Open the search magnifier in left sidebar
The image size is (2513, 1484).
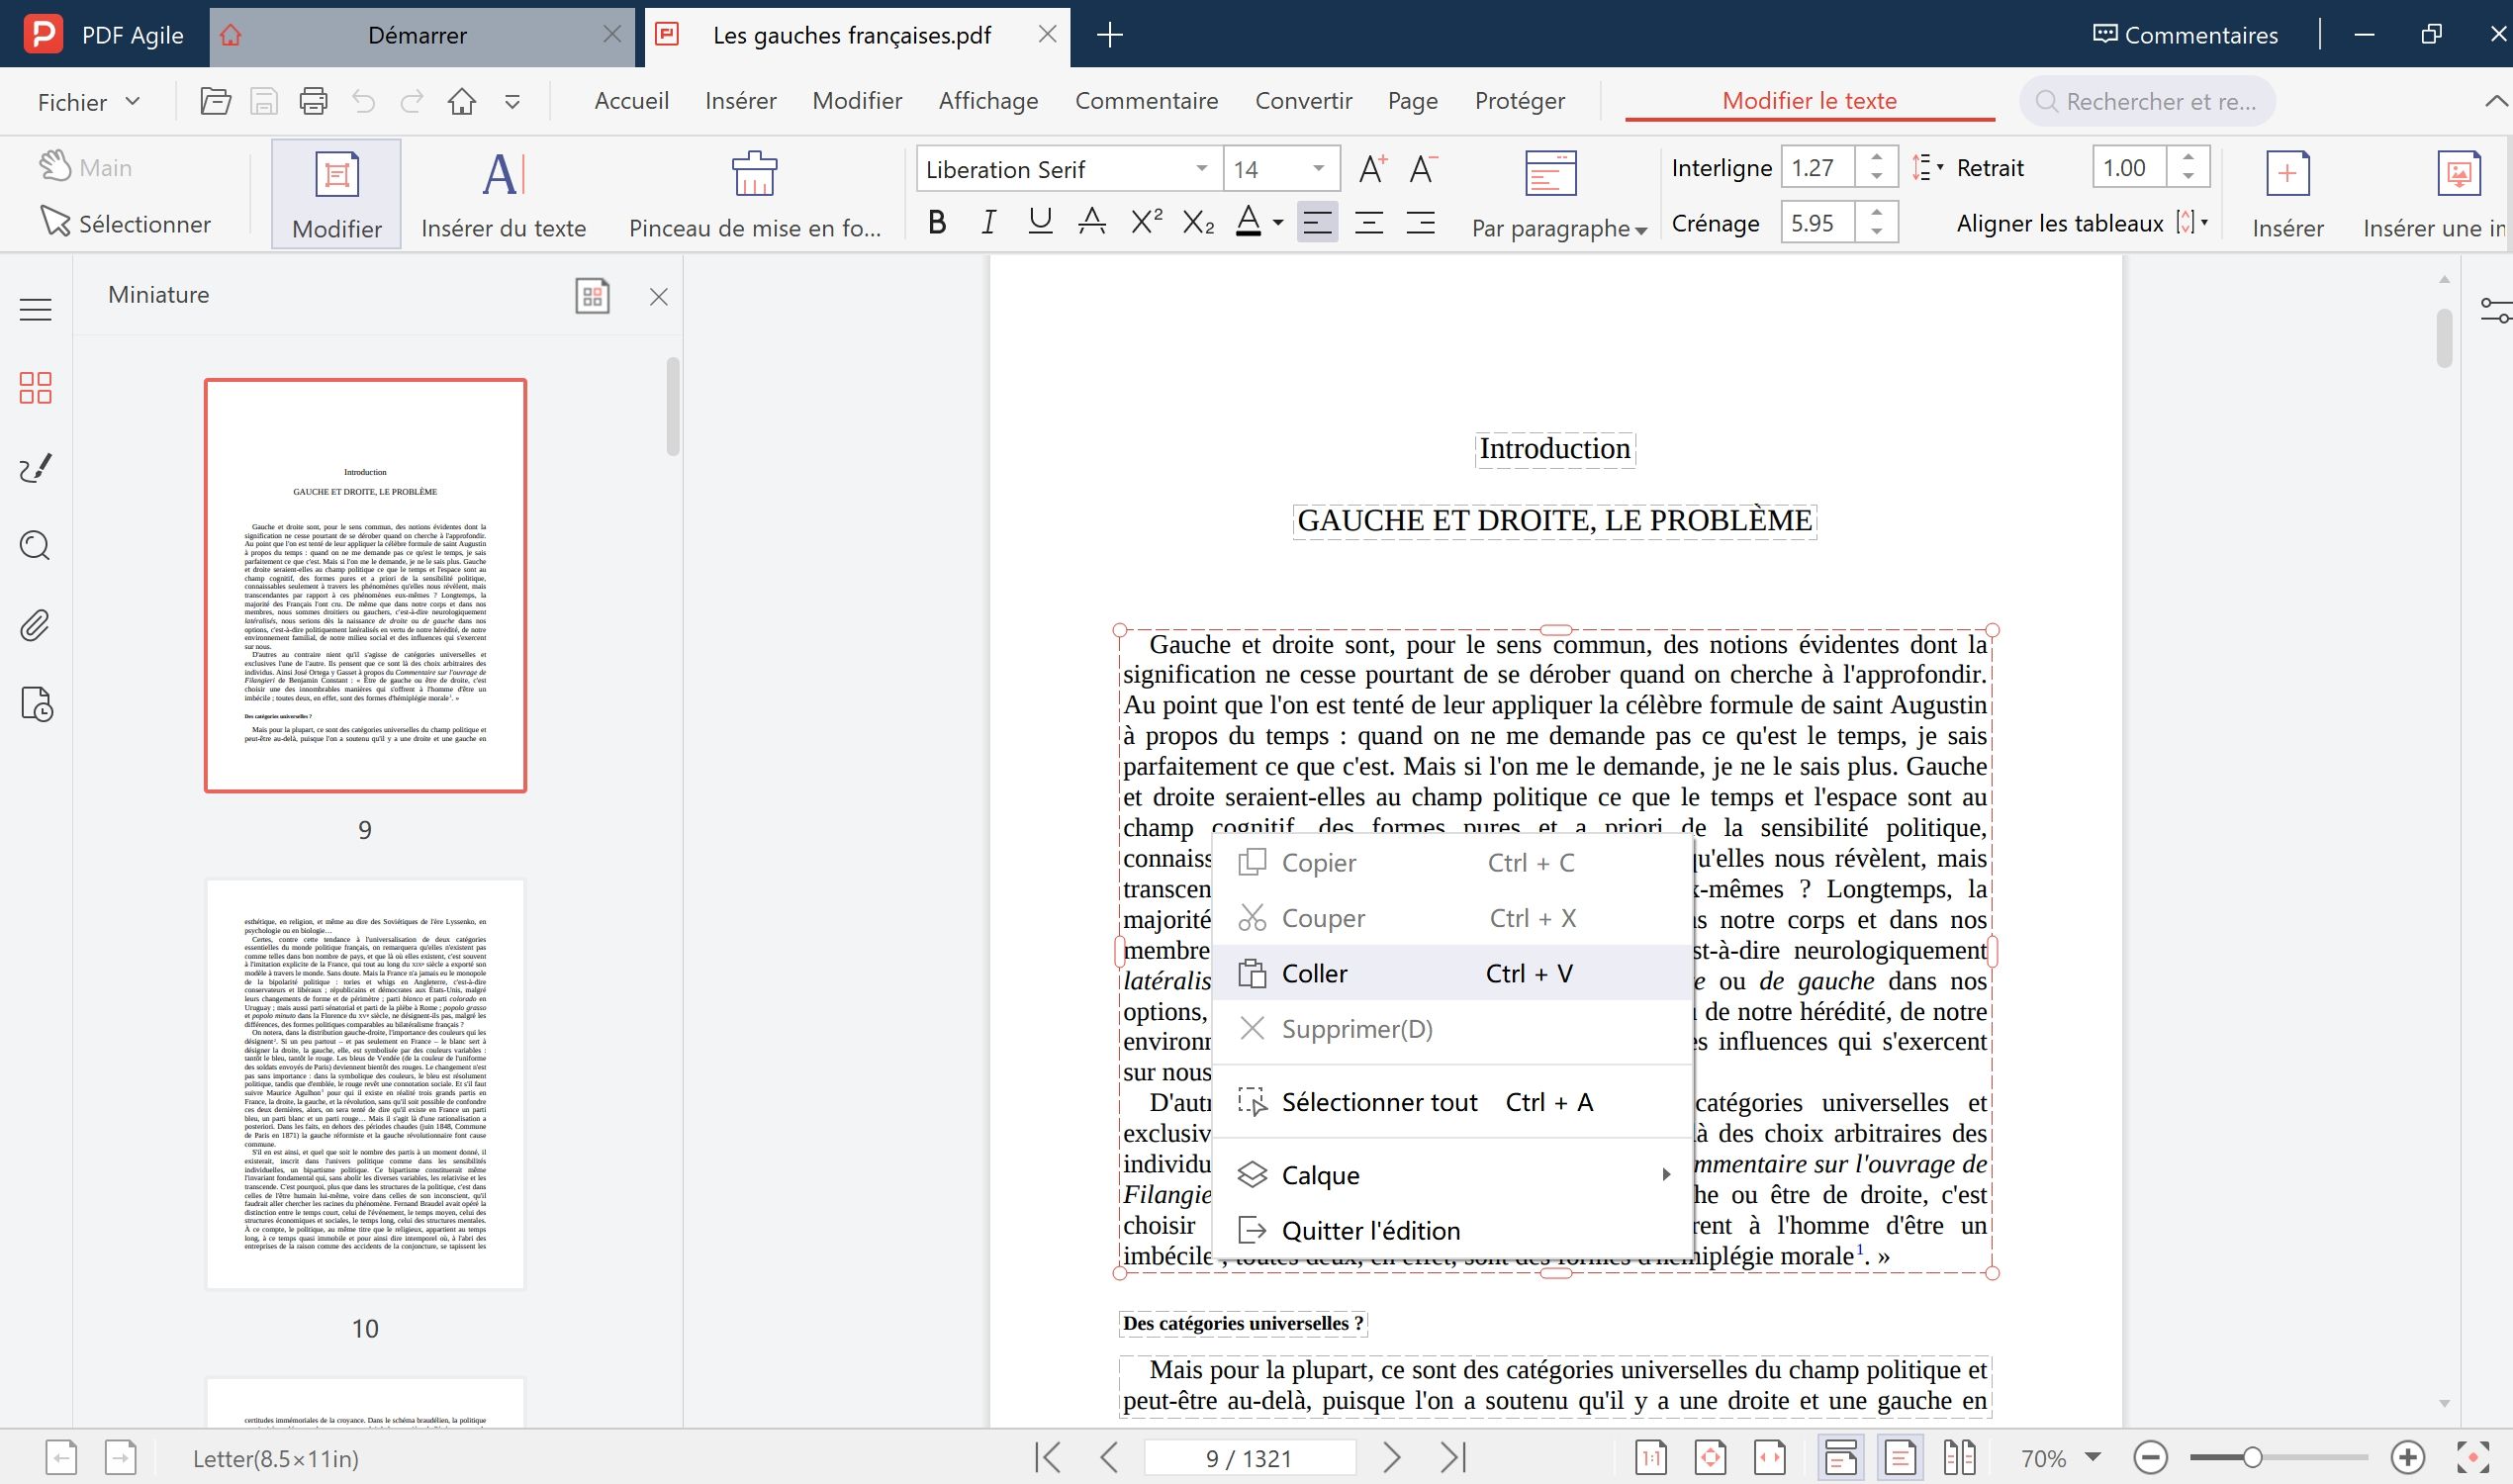pos(36,546)
